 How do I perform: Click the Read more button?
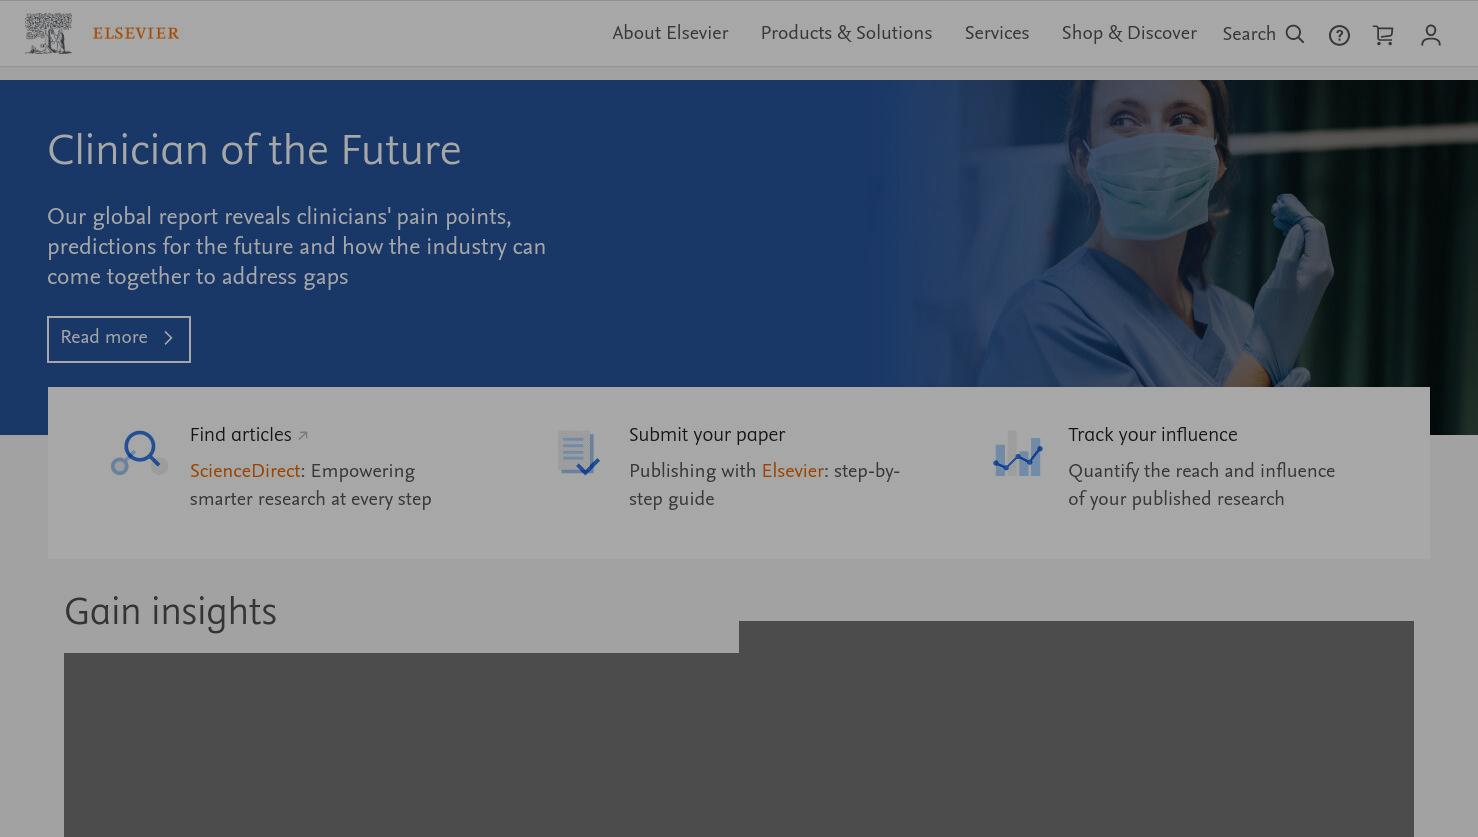click(x=119, y=339)
